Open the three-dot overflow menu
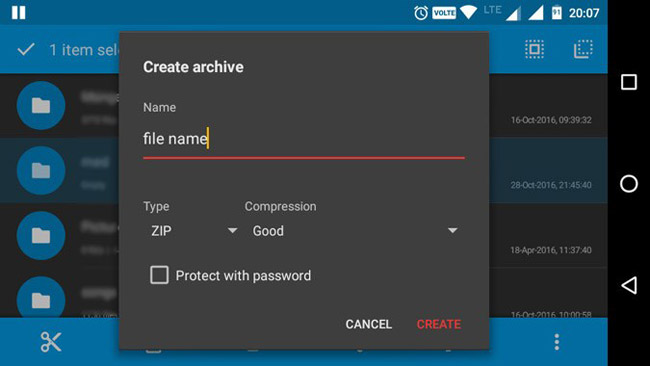This screenshot has height=366, width=650. point(557,342)
